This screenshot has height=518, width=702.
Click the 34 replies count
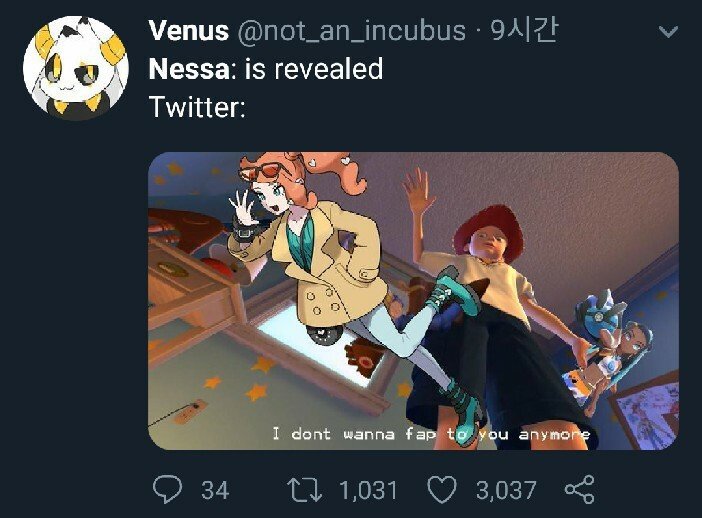click(215, 490)
